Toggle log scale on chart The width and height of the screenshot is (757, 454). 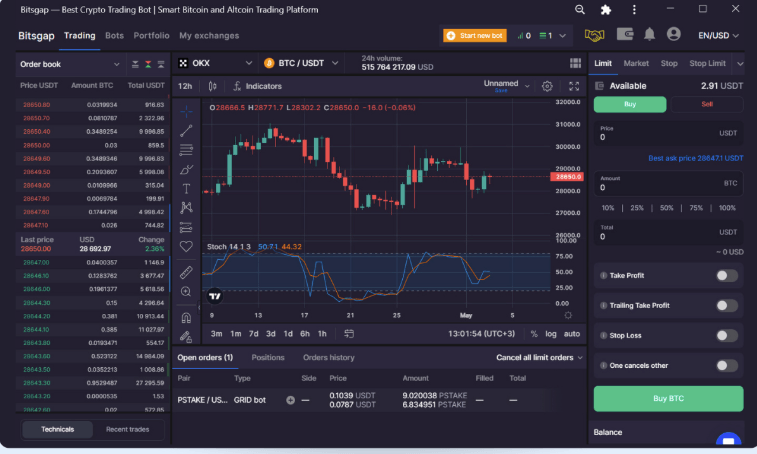pyautogui.click(x=551, y=334)
